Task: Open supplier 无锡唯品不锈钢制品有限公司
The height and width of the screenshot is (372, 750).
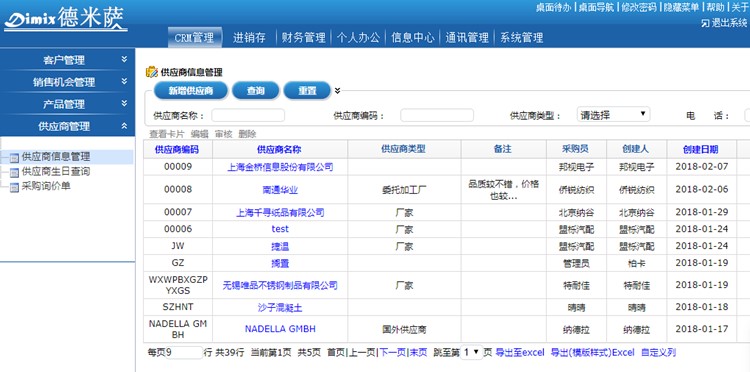Action: (x=280, y=285)
